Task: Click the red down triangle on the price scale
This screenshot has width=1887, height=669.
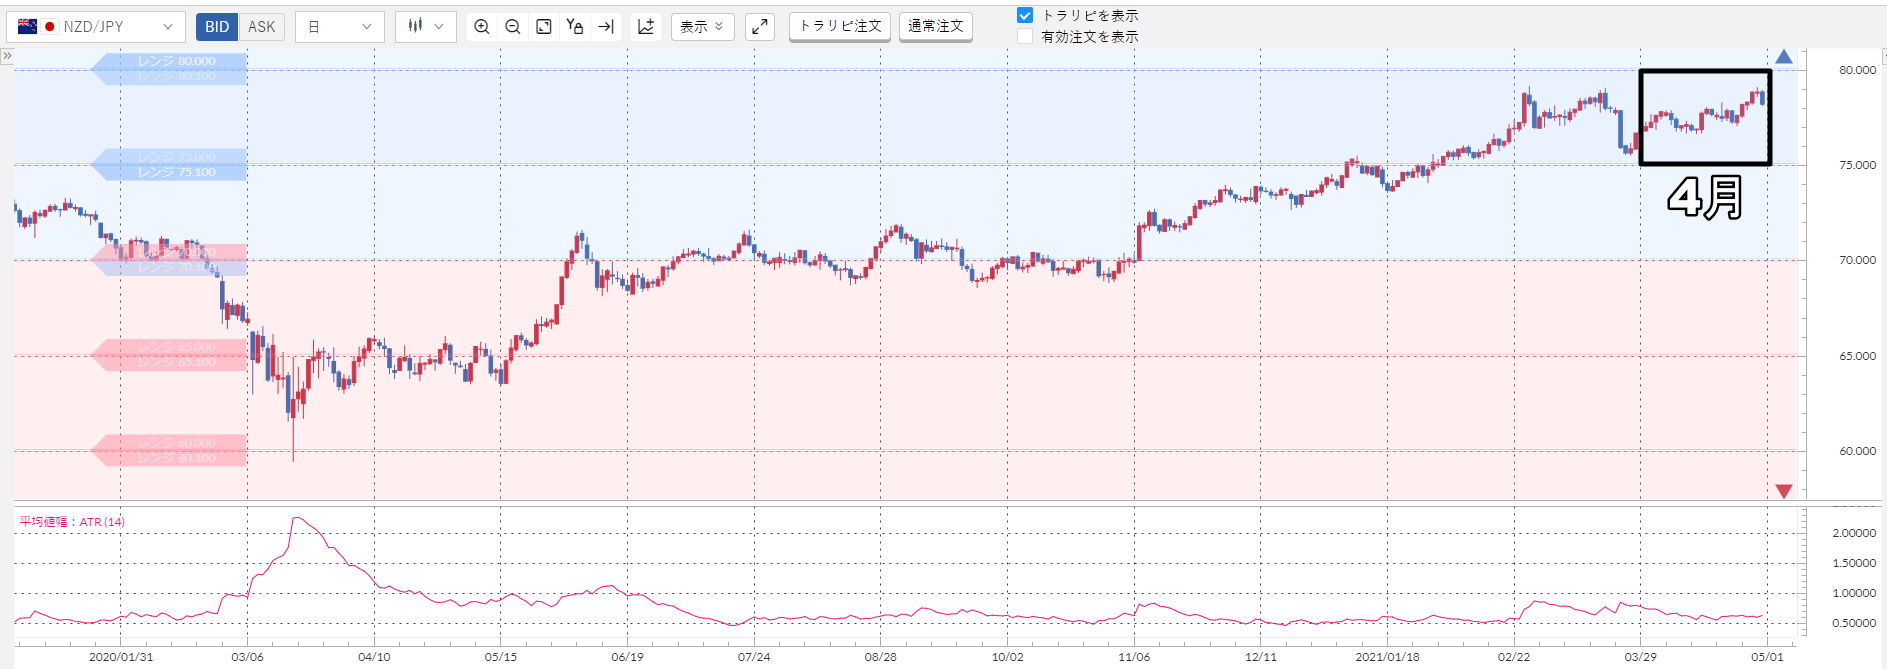Action: click(1784, 491)
